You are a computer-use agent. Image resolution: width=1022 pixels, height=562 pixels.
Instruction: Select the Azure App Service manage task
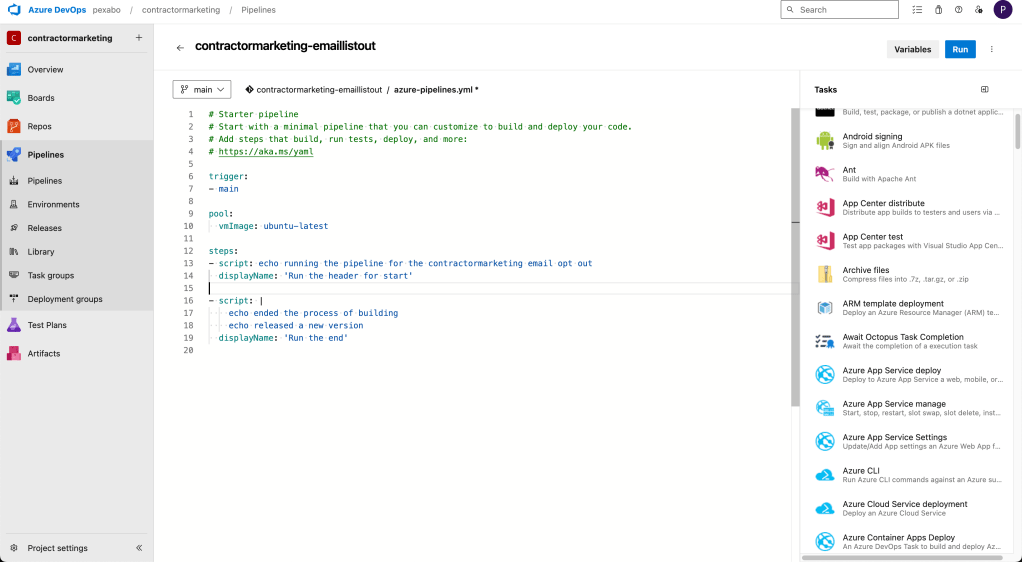pyautogui.click(x=909, y=408)
